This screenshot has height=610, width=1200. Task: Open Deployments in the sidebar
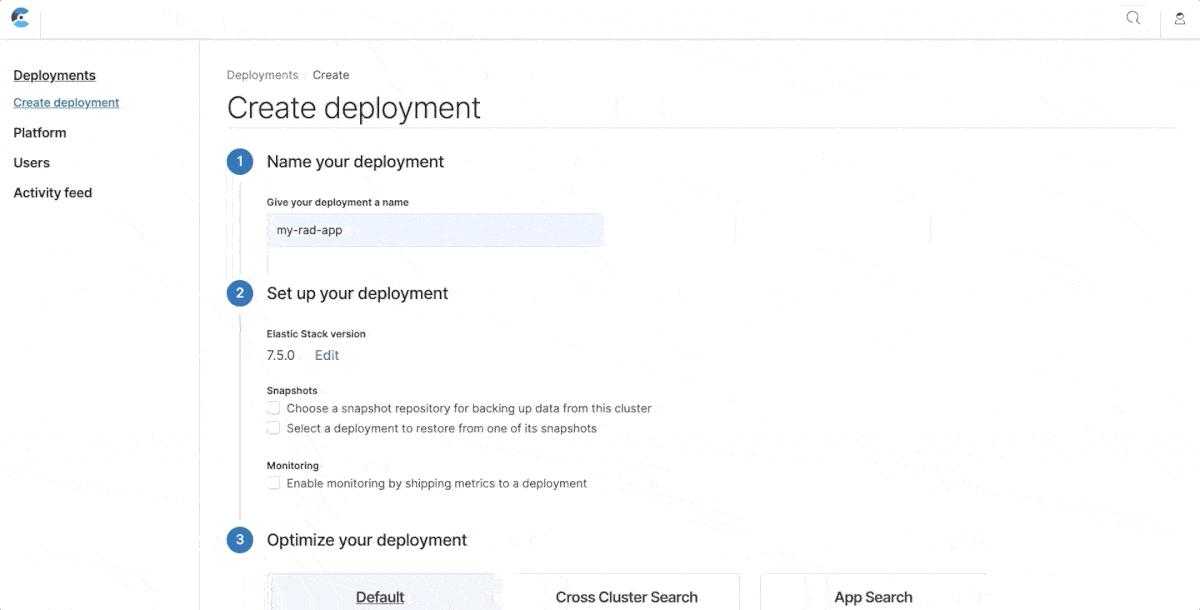point(55,75)
